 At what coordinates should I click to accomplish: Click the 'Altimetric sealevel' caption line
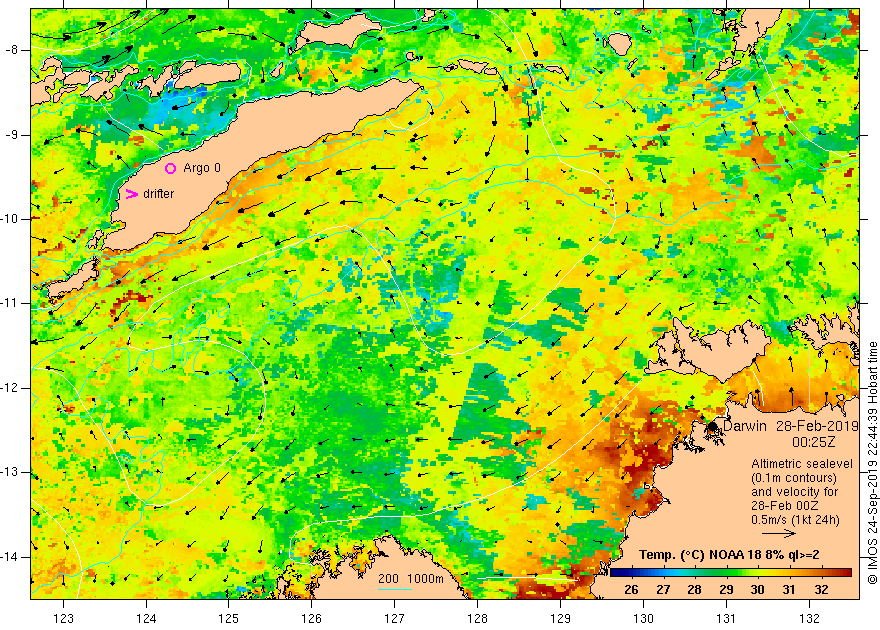(x=802, y=464)
